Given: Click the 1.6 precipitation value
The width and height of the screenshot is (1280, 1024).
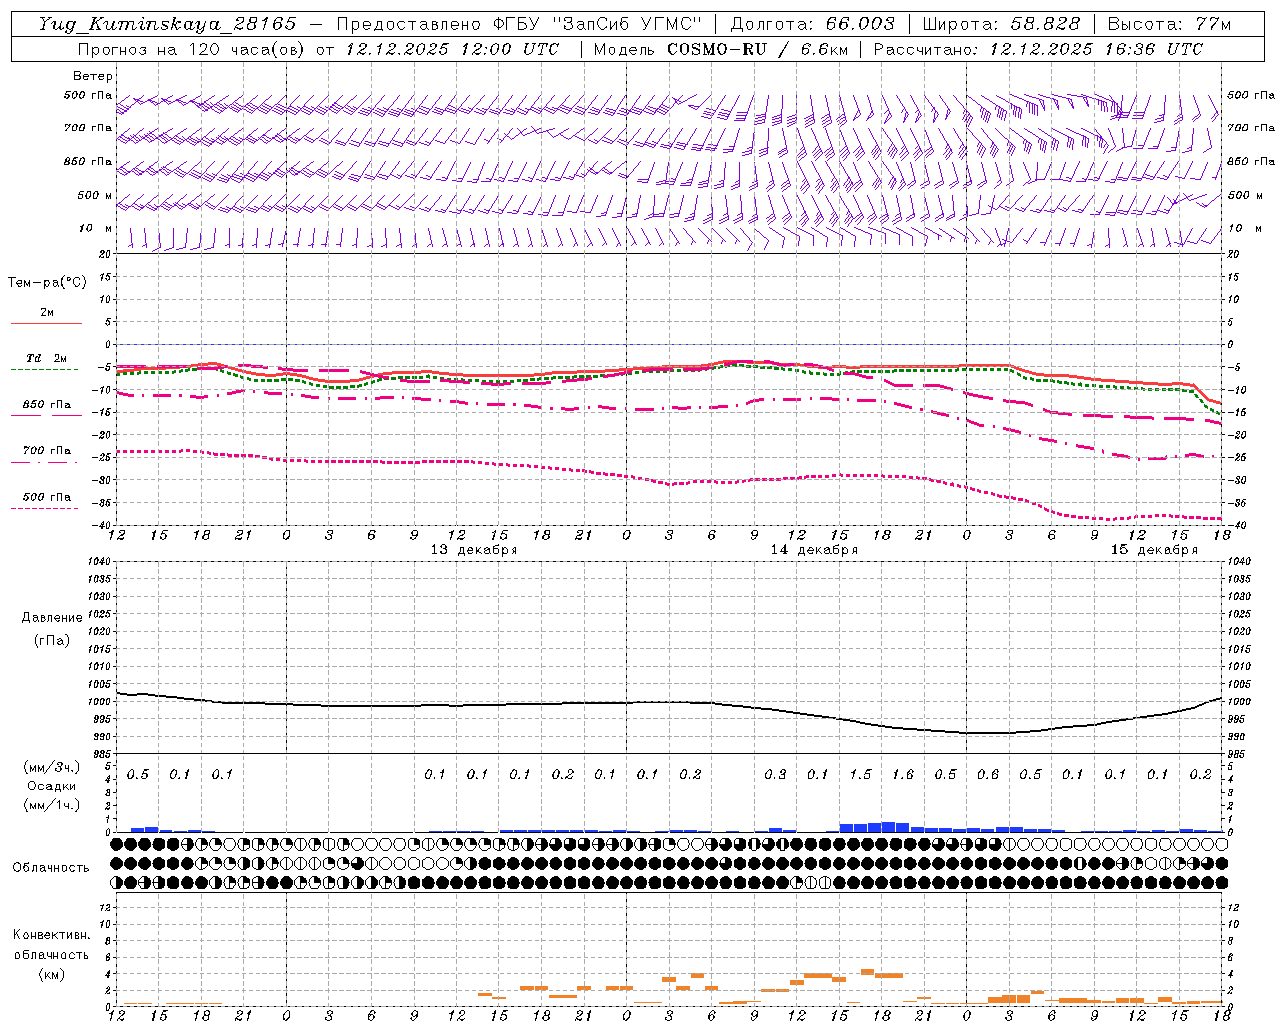Looking at the screenshot, I should [x=903, y=774].
